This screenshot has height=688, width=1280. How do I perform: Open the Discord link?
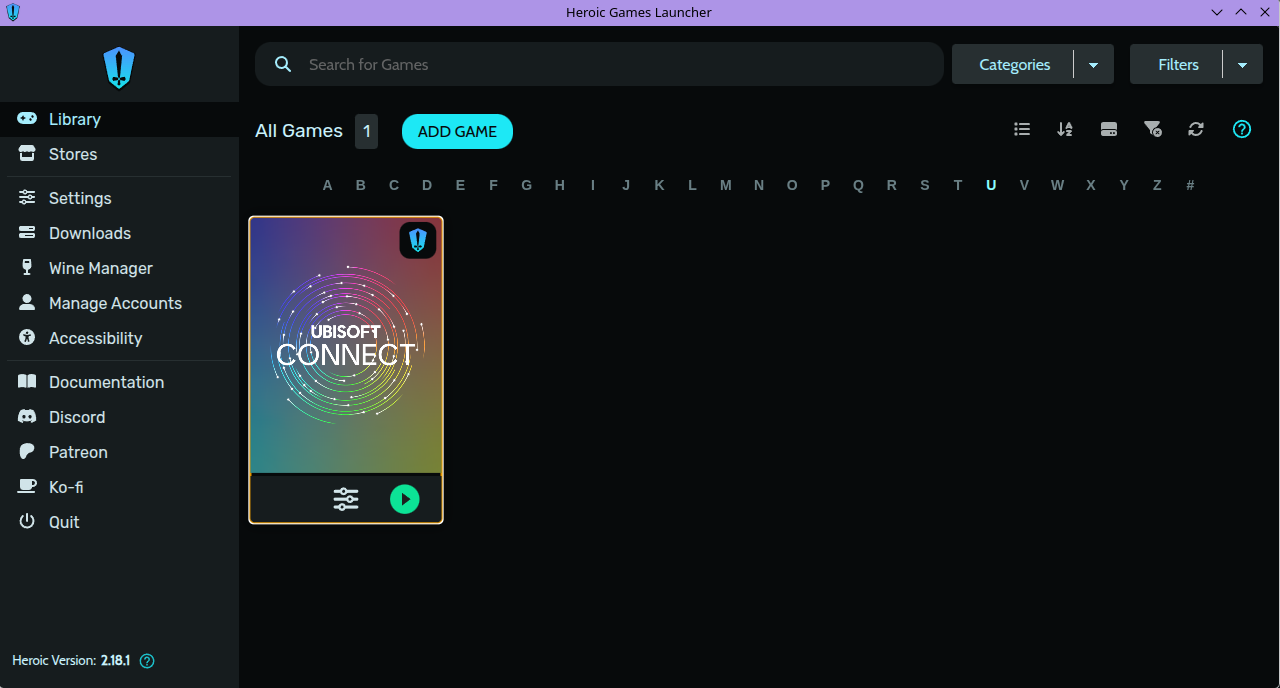point(119,417)
